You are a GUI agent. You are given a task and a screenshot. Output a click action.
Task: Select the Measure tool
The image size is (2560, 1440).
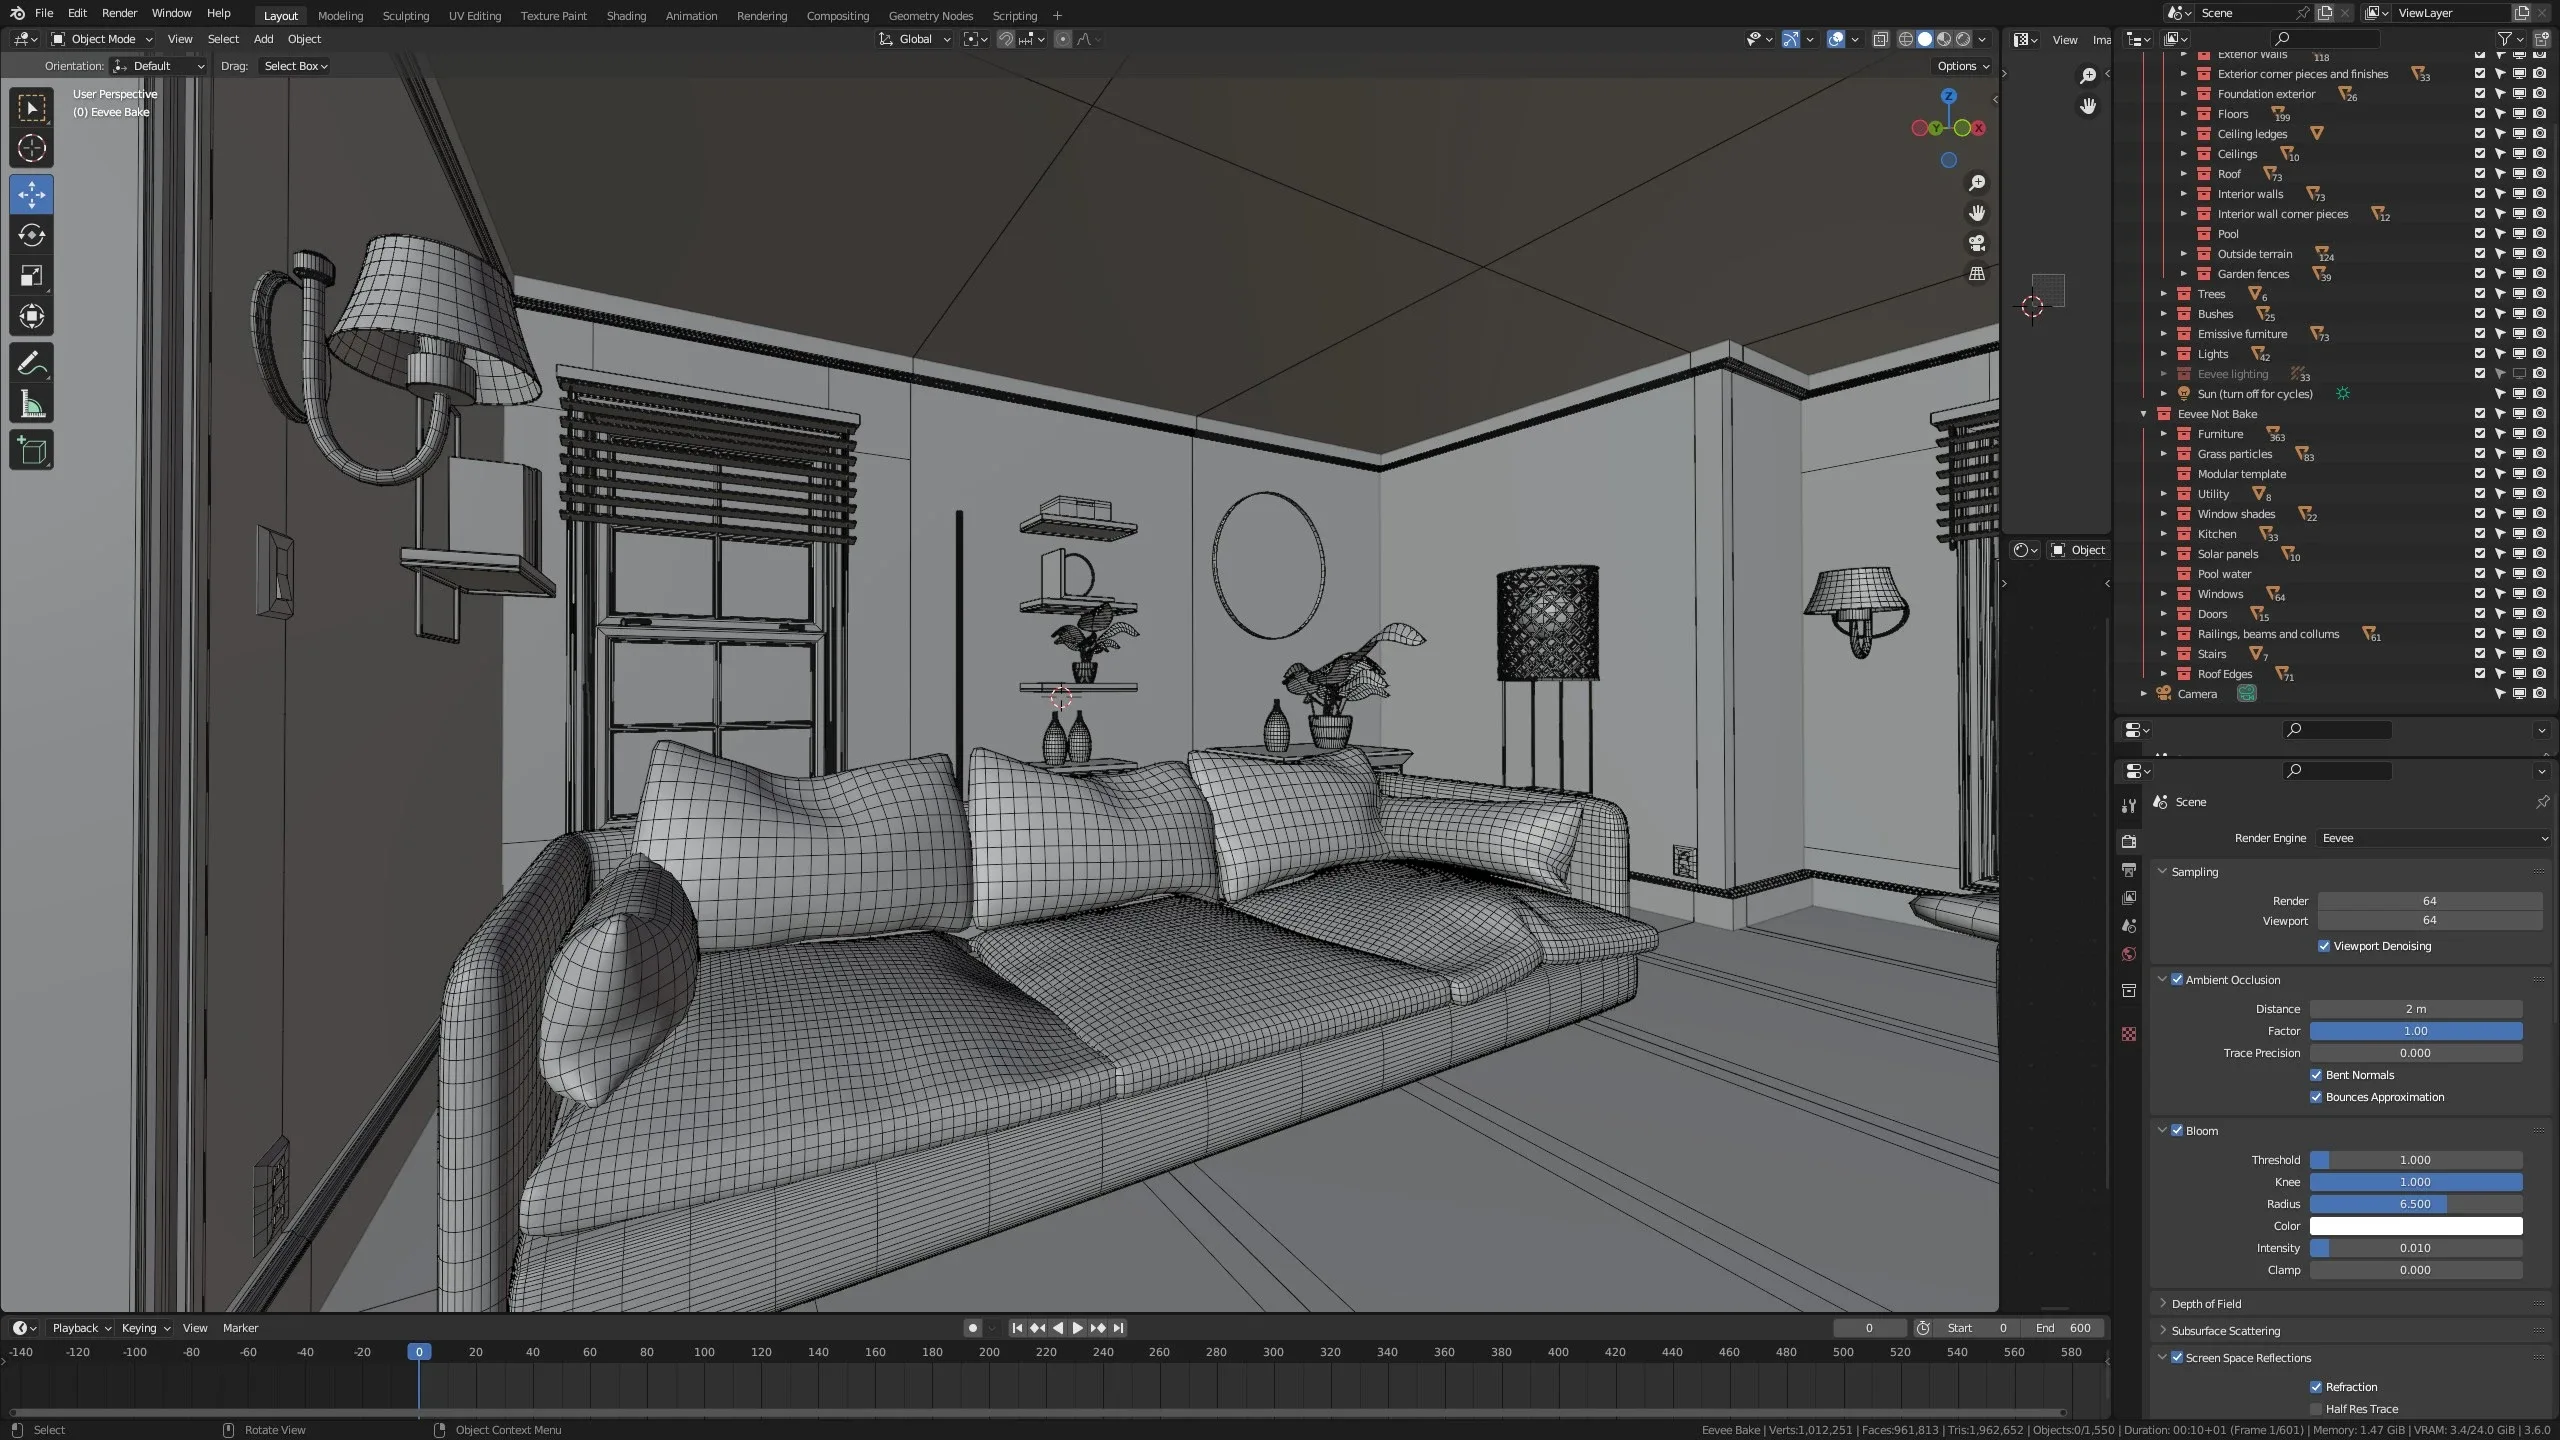(x=31, y=405)
